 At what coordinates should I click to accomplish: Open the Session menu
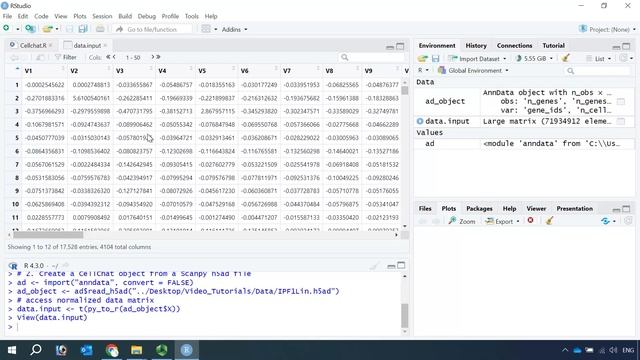coord(102,16)
